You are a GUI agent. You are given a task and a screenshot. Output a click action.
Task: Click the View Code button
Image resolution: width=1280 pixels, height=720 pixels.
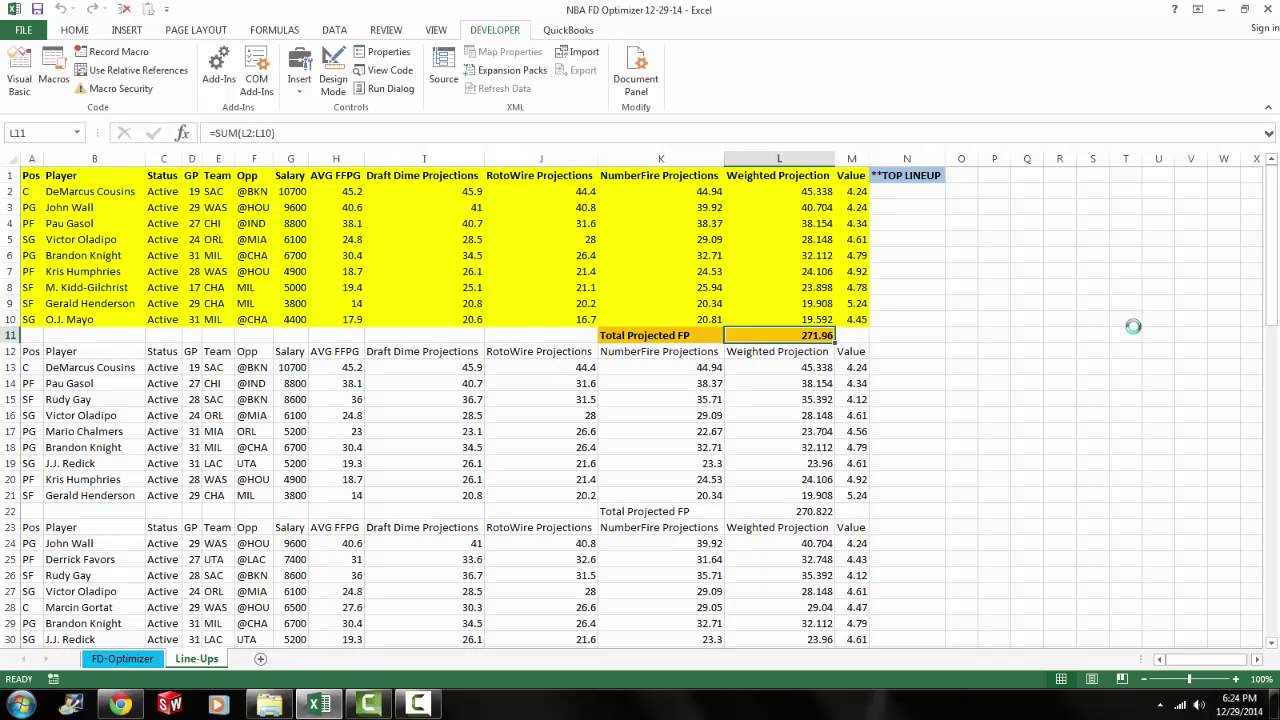click(383, 70)
